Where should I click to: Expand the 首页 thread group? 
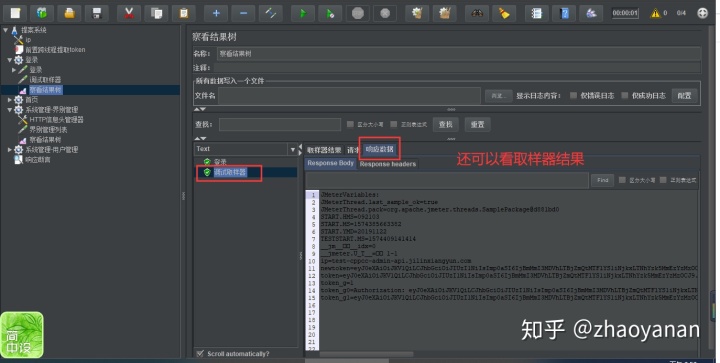pos(10,100)
